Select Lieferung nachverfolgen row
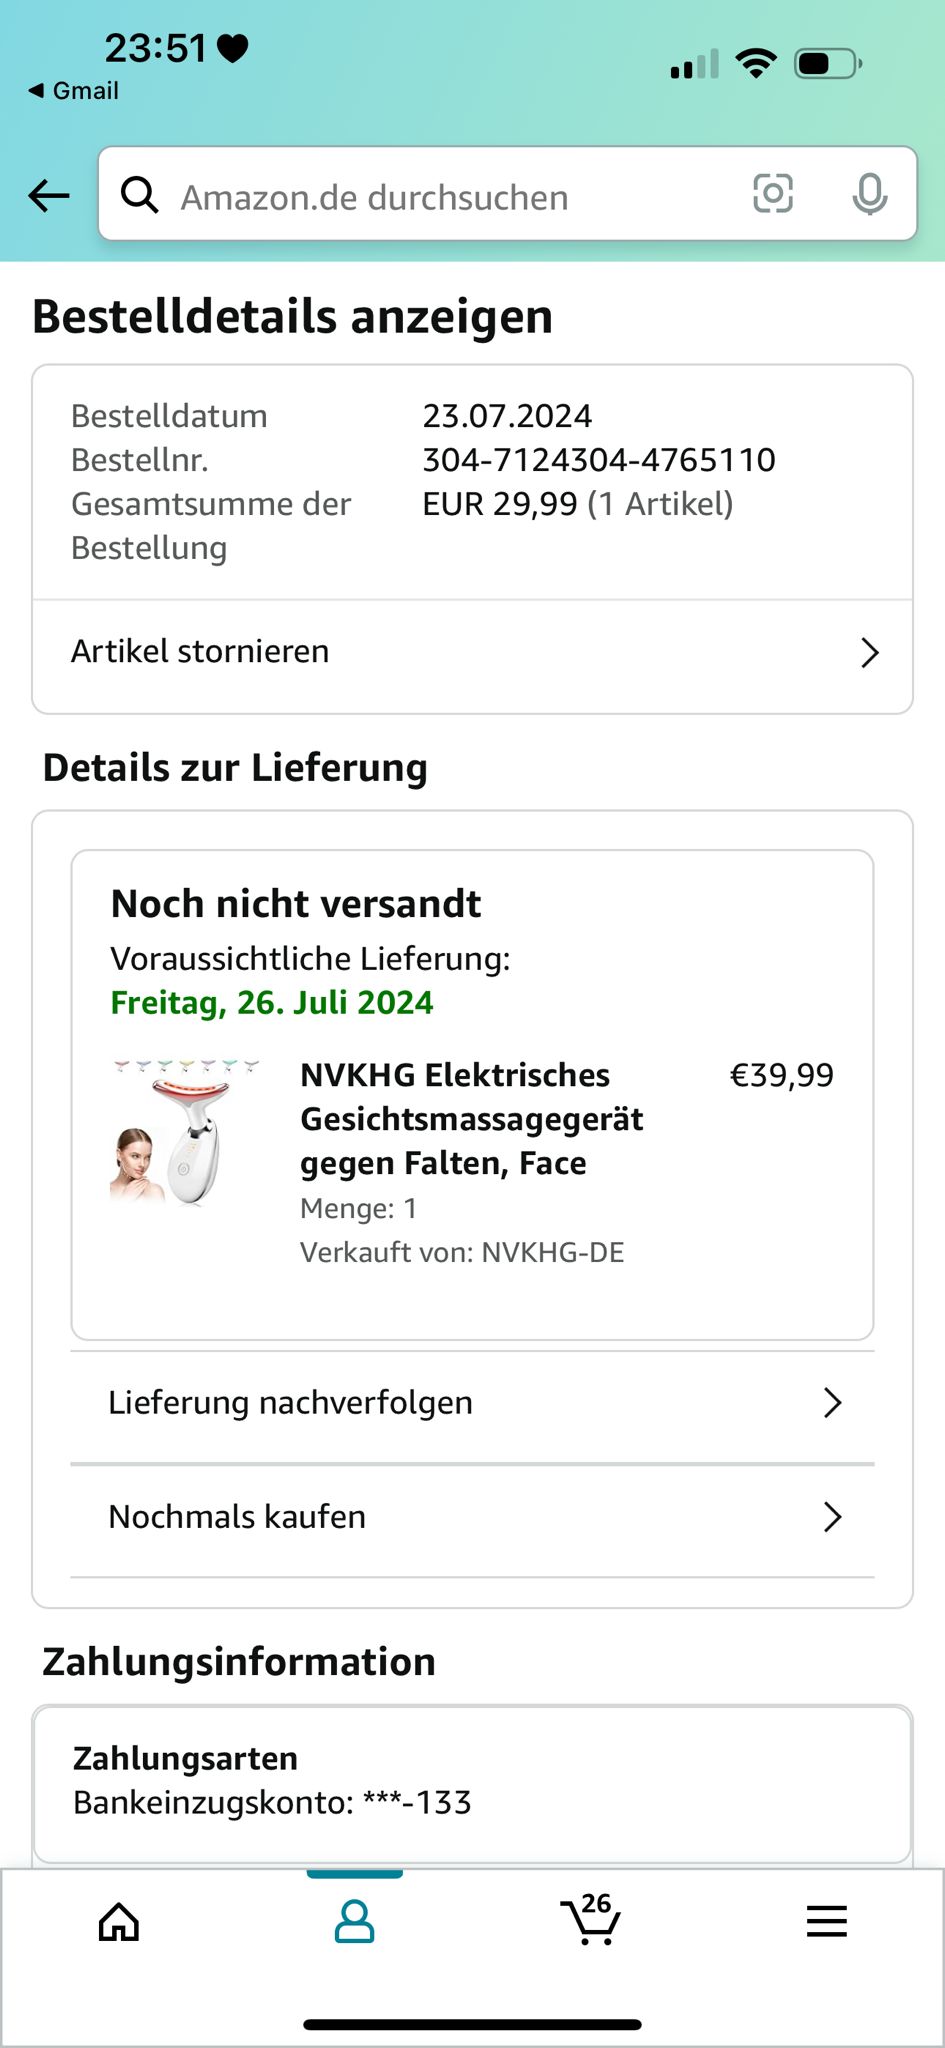This screenshot has height=2048, width=945. tap(472, 1403)
